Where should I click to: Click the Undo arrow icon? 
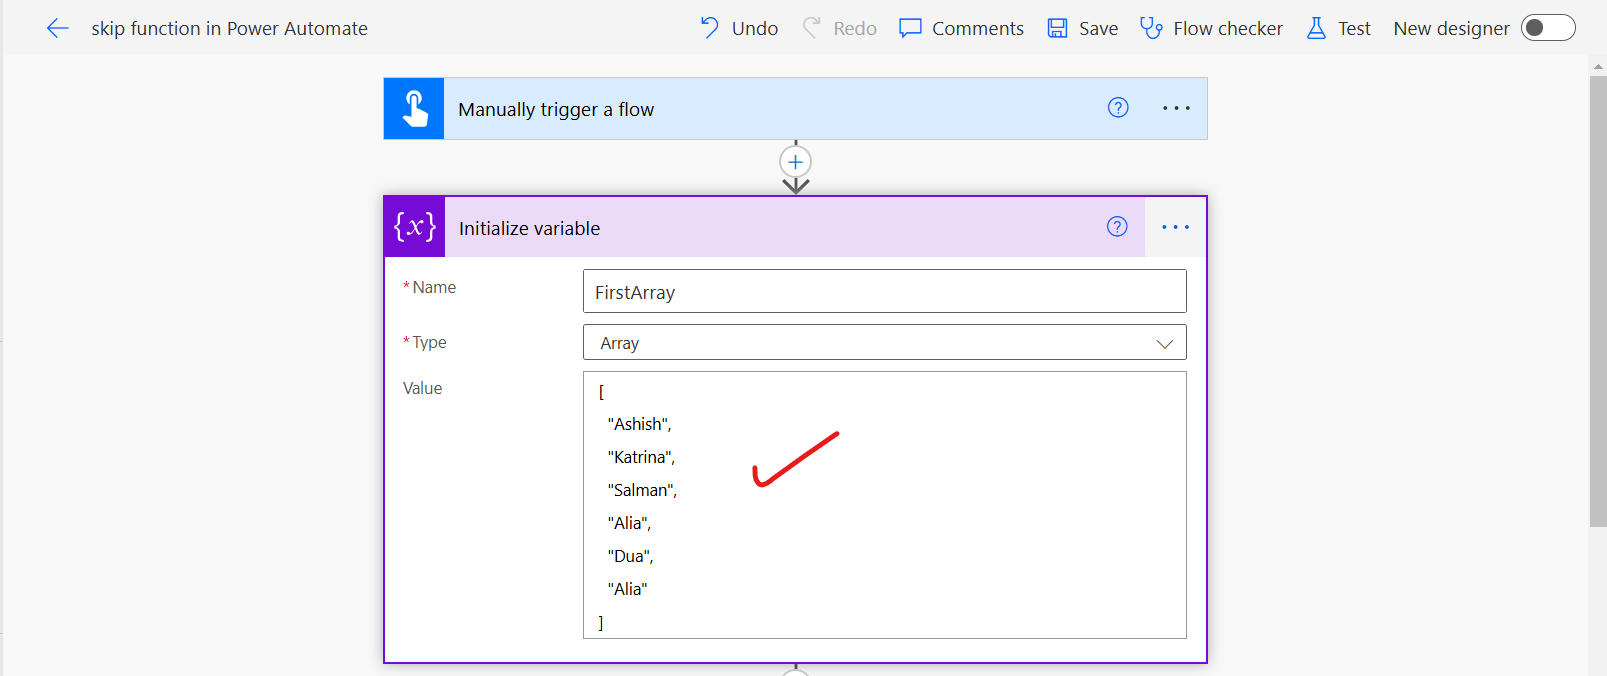[709, 28]
